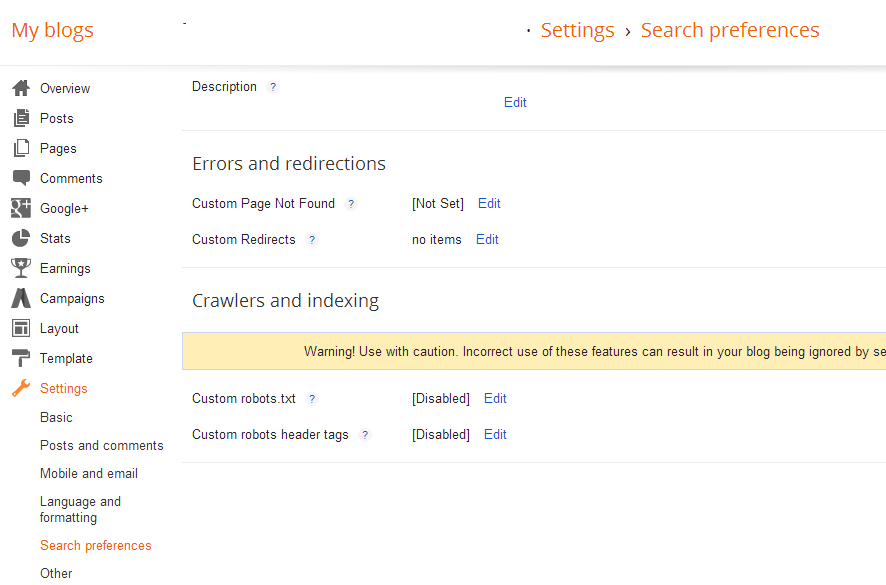Show help for Custom Page Not Found
886x585 pixels.
click(351, 204)
